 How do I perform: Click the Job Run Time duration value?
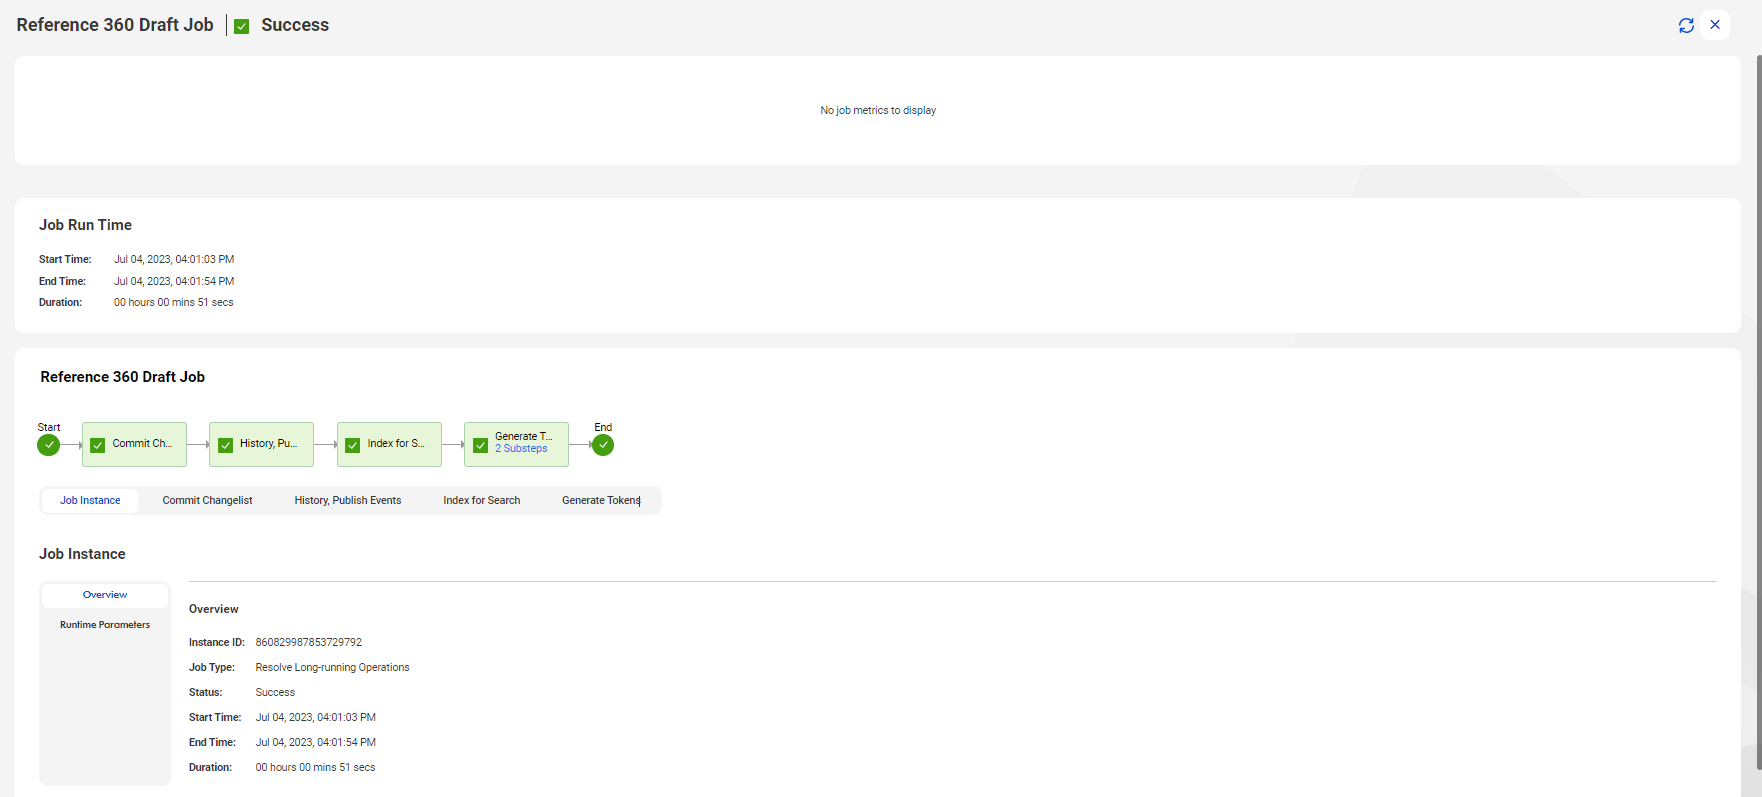174,302
